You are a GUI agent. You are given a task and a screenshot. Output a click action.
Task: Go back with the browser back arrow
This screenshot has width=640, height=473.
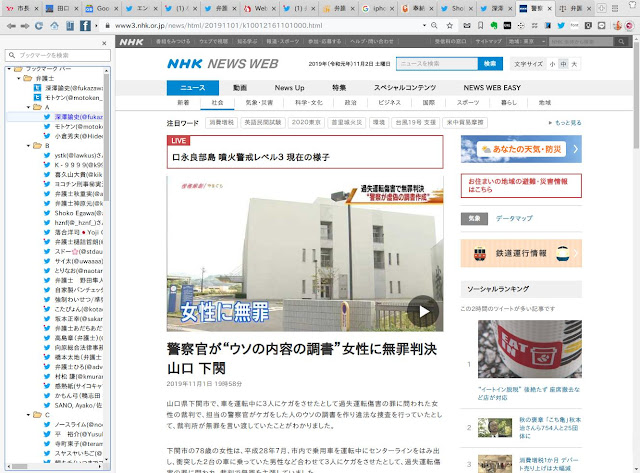coord(11,26)
